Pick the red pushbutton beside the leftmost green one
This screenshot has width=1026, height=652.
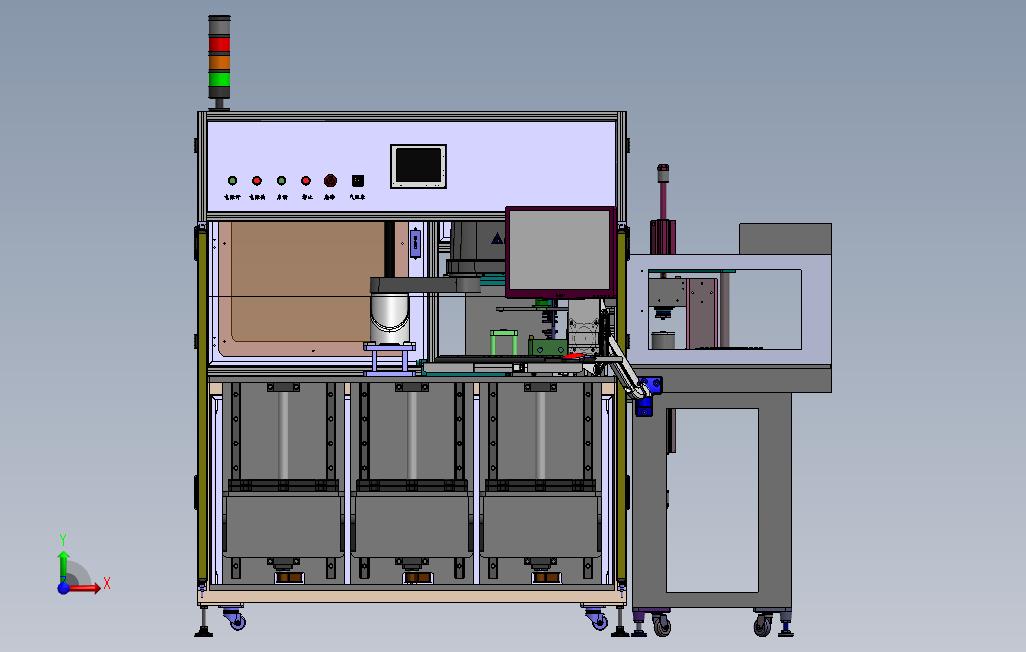click(256, 181)
